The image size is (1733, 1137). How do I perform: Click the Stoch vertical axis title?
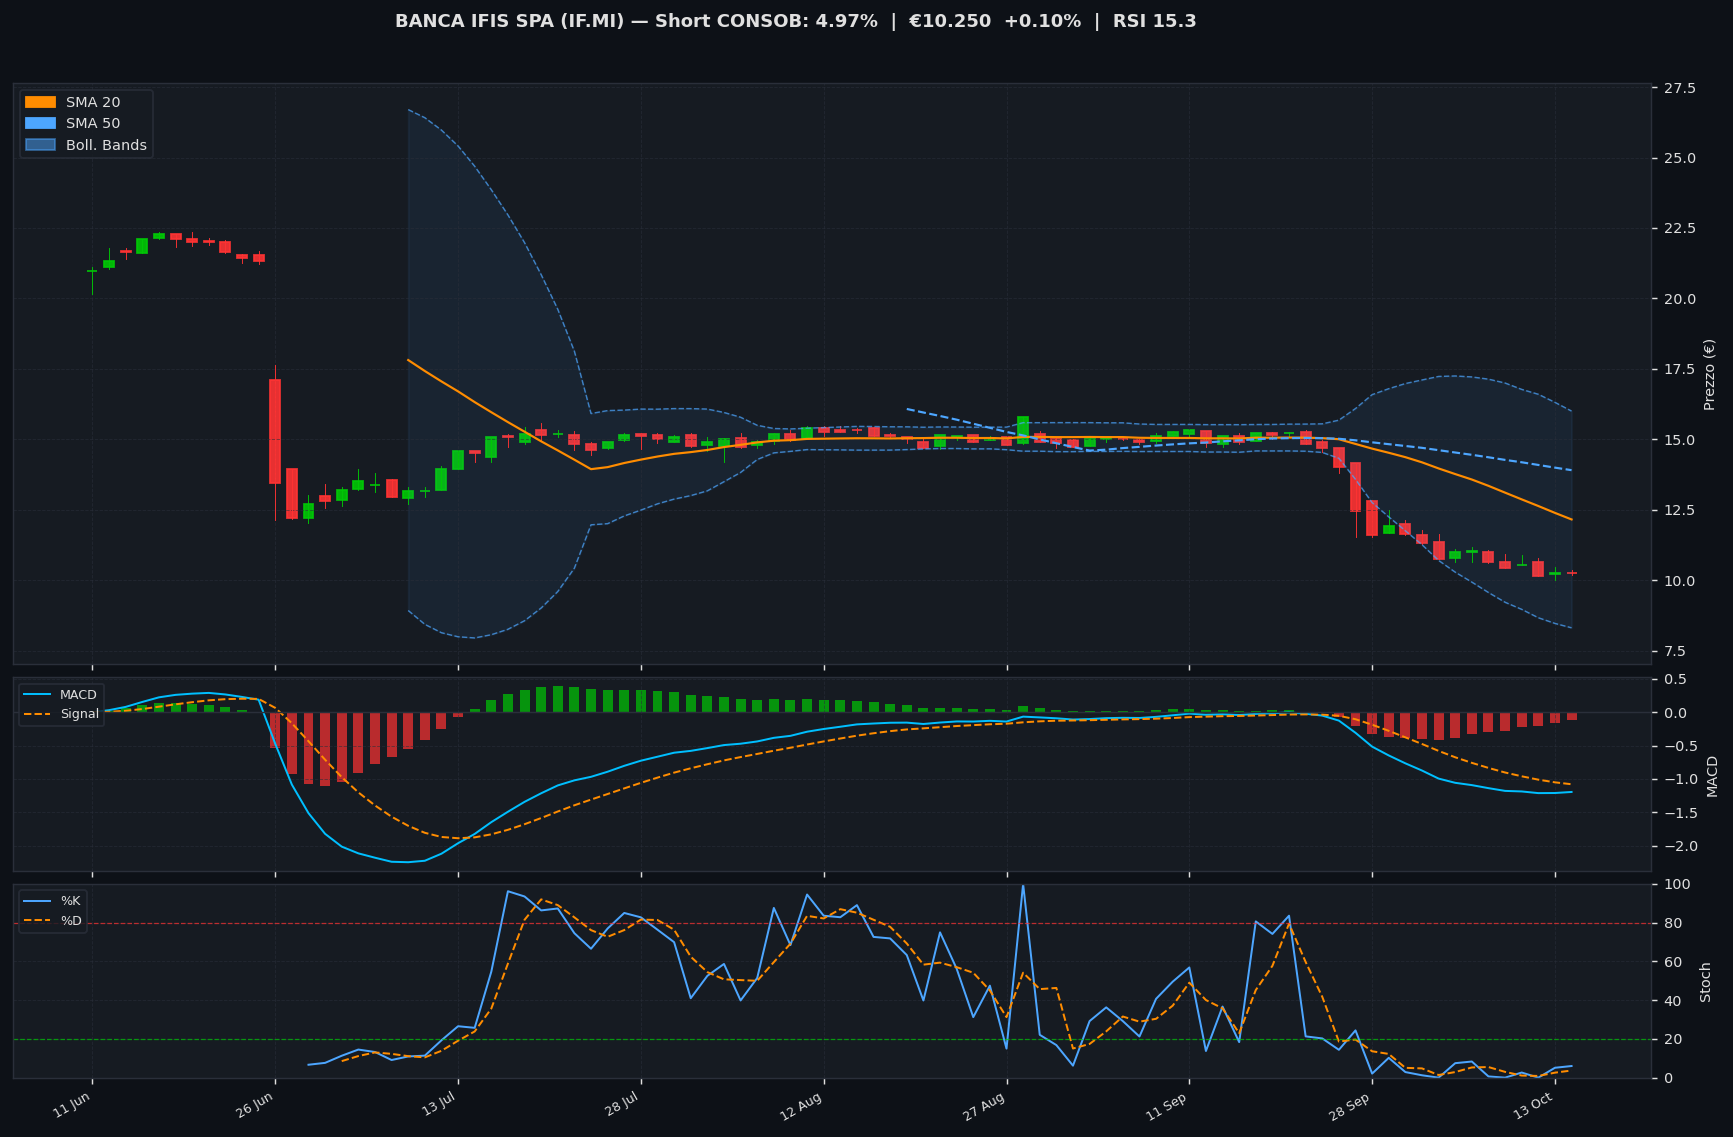1706,982
